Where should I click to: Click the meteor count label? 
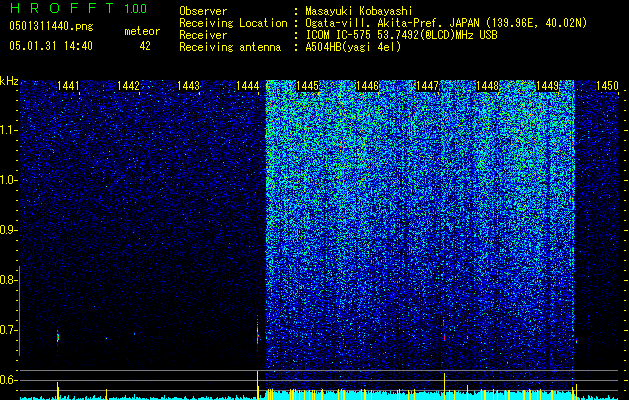(142, 31)
